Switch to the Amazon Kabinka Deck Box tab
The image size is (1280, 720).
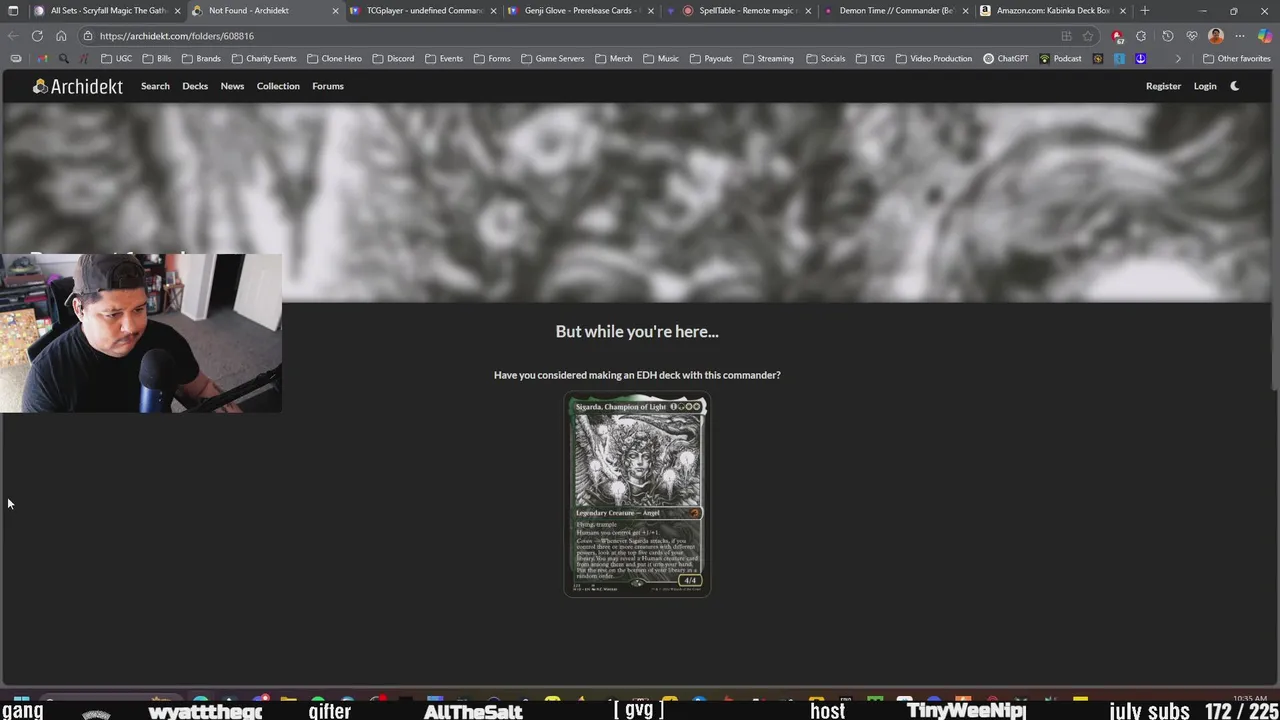pos(1053,11)
